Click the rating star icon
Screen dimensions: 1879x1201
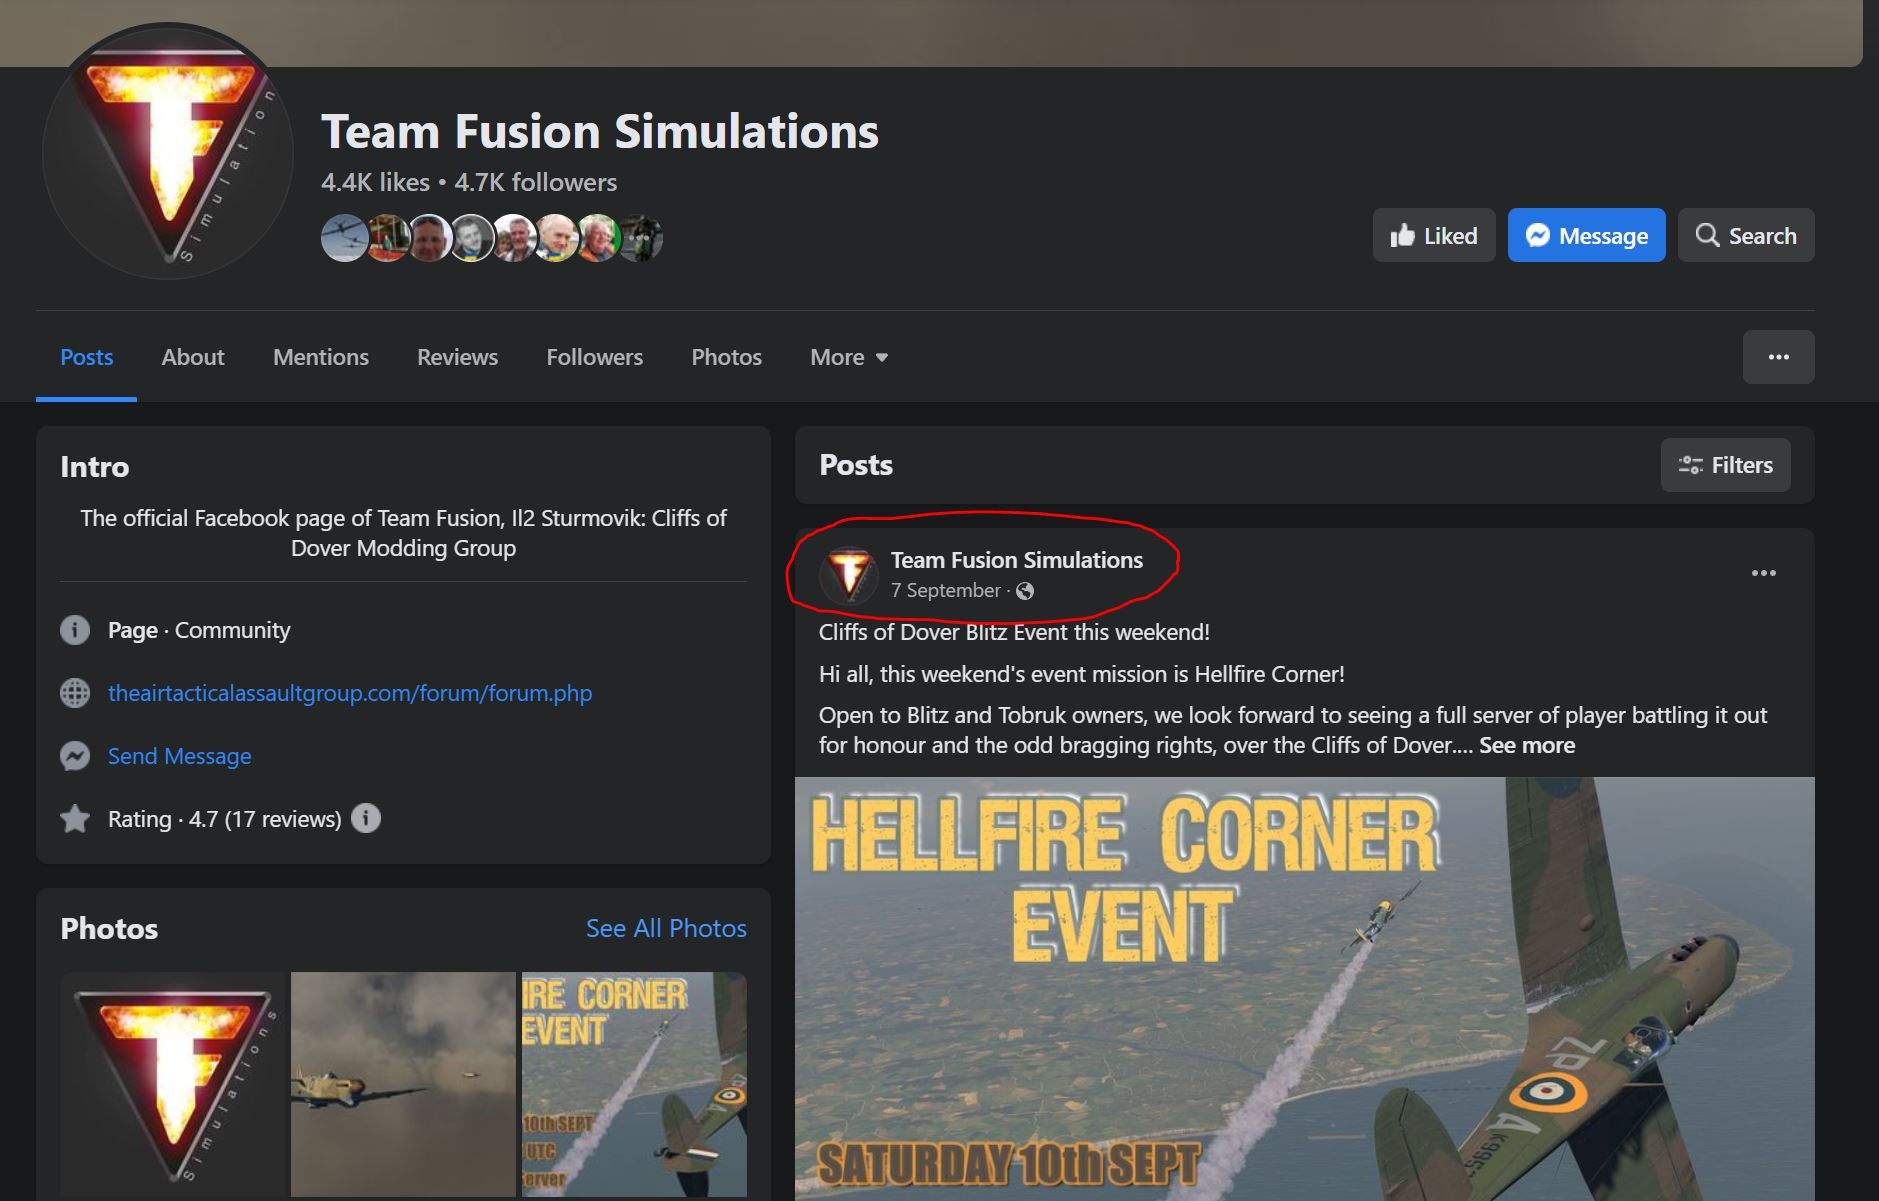pos(75,819)
